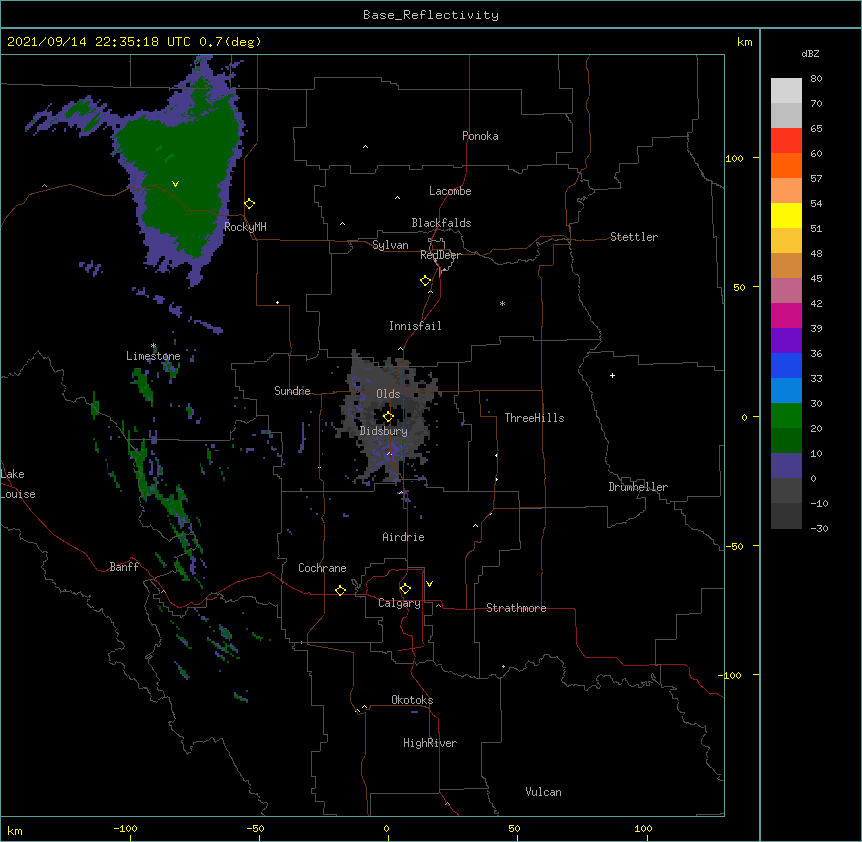
Task: Click the ThreeHills city label
Action: coord(534,418)
